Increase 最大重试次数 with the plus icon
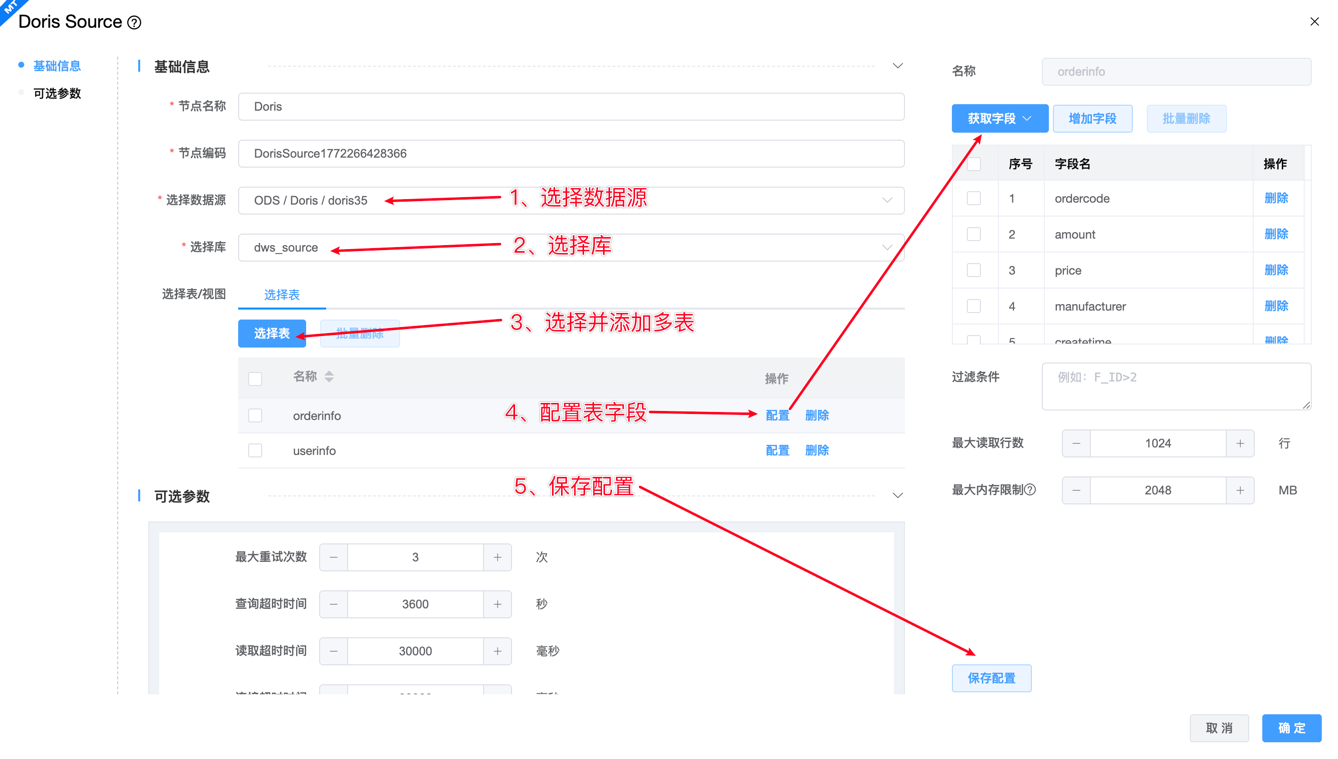 [497, 557]
